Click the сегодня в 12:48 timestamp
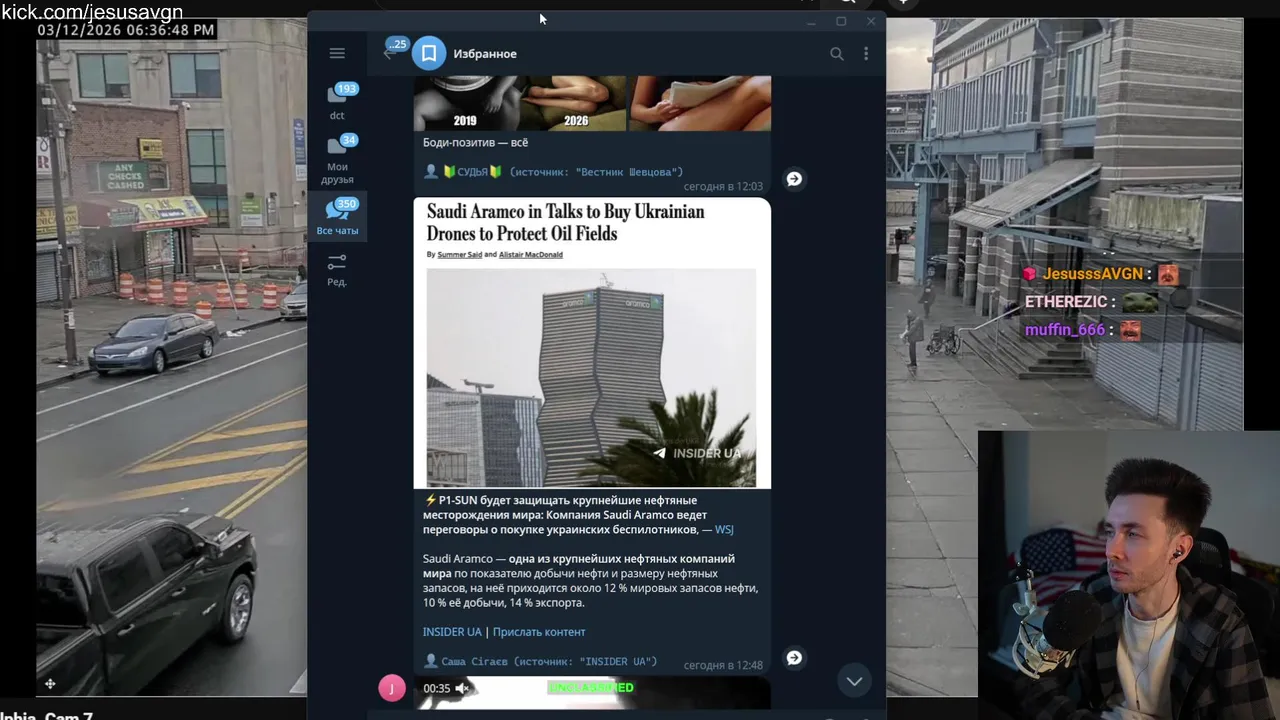The image size is (1280, 720). [723, 665]
